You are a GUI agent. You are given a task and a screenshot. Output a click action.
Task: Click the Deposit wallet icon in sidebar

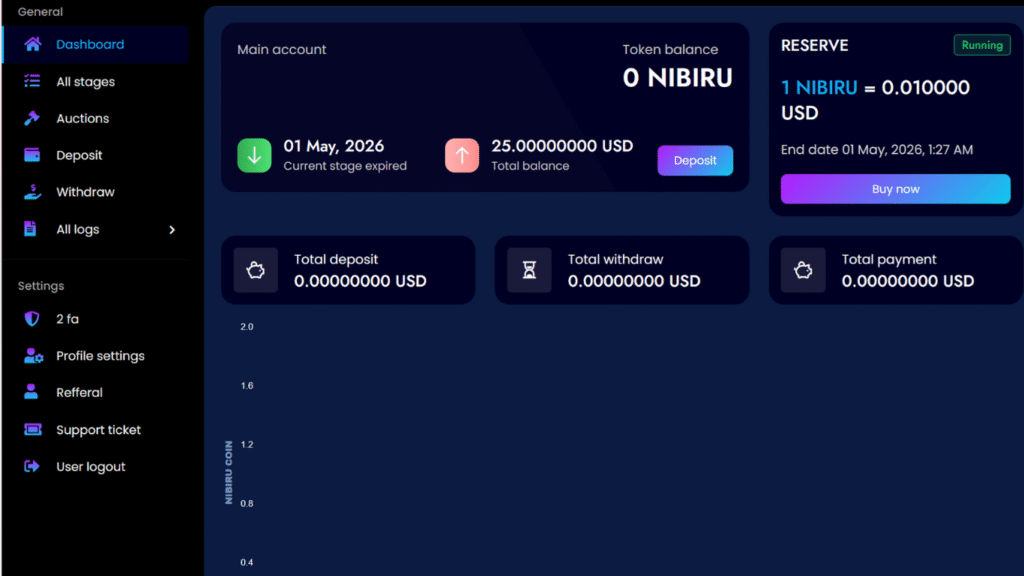pos(33,155)
